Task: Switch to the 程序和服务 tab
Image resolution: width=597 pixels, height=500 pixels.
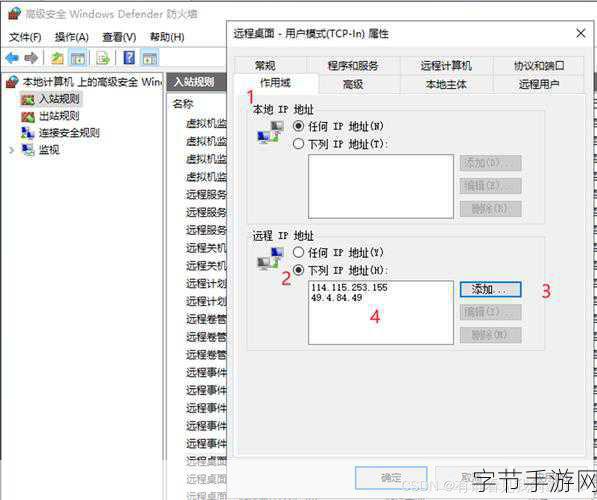Action: [353, 65]
